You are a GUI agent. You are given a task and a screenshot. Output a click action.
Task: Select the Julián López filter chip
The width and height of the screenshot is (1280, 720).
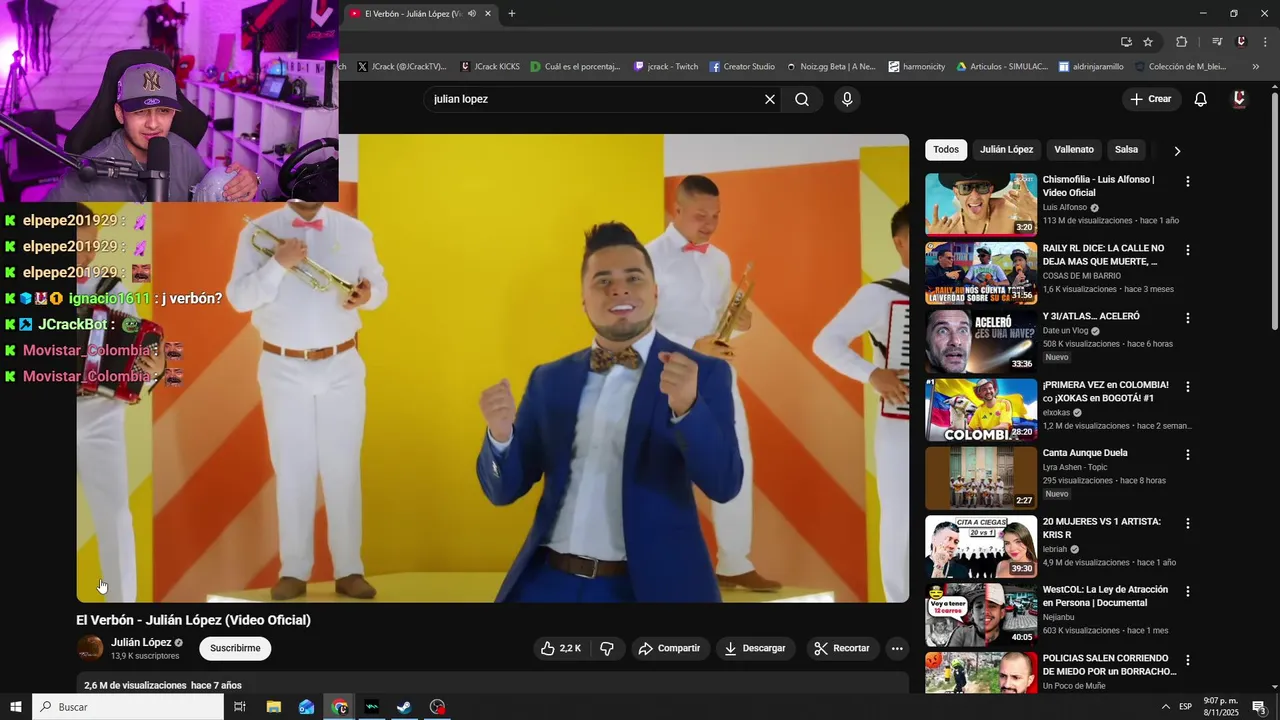1006,150
